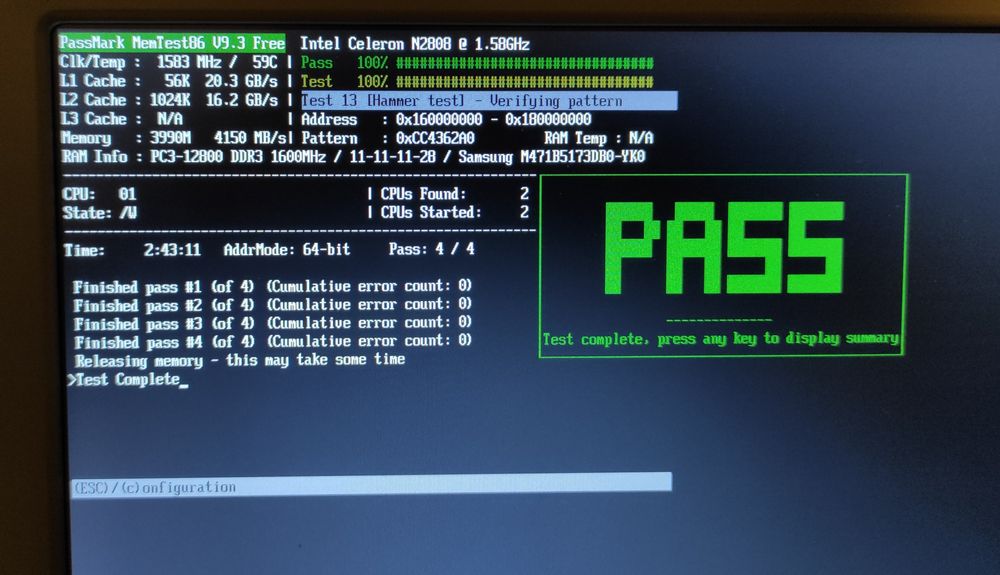Click the L3 Cache N/A entry
This screenshot has height=575, width=1000.
121,119
